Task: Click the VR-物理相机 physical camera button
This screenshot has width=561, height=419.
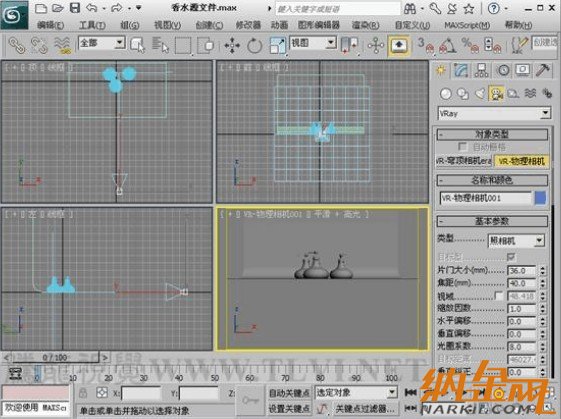Action: [522, 161]
